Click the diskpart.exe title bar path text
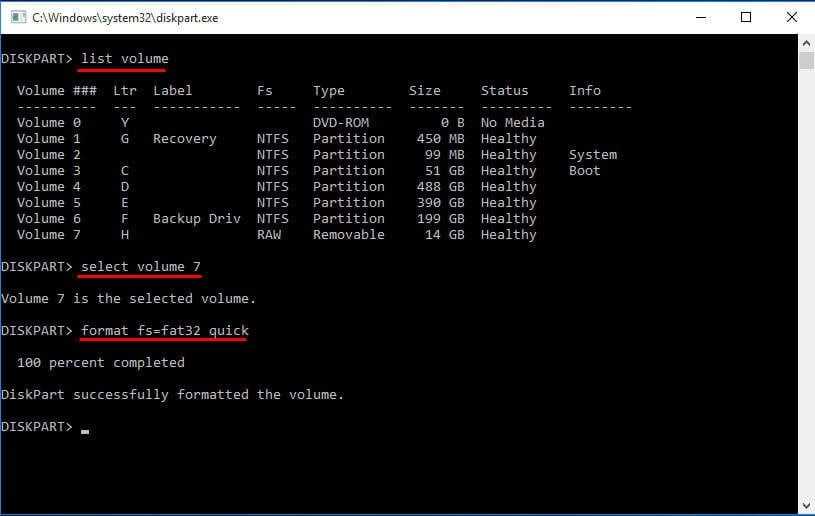Viewport: 815px width, 516px height. click(125, 18)
